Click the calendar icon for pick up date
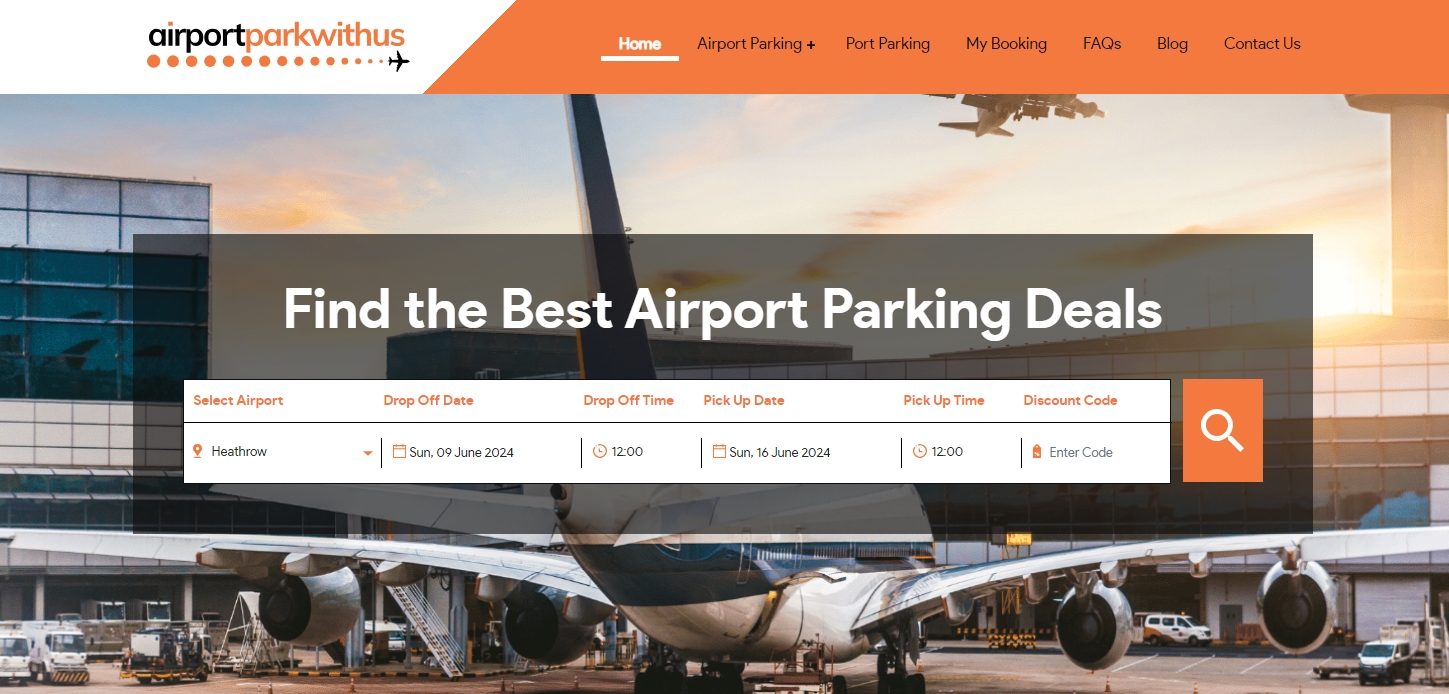1449x694 pixels. [x=719, y=452]
